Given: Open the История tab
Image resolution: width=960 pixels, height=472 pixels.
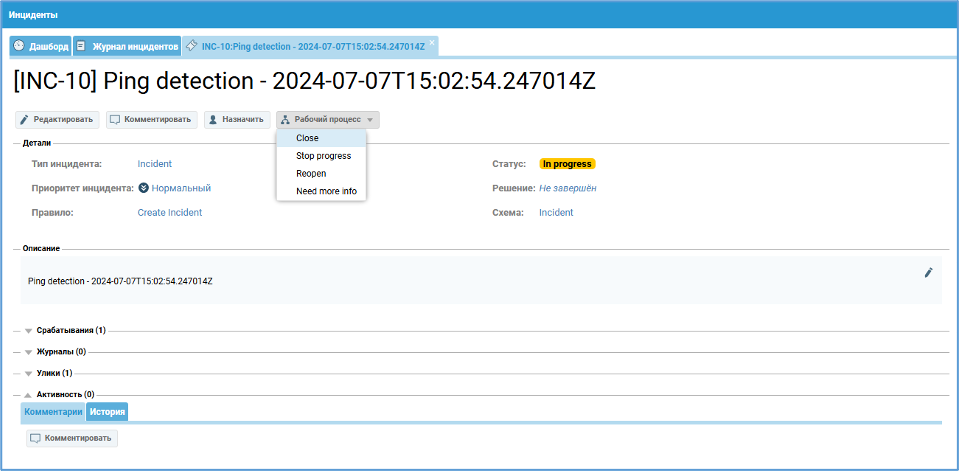Looking at the screenshot, I should tap(107, 412).
